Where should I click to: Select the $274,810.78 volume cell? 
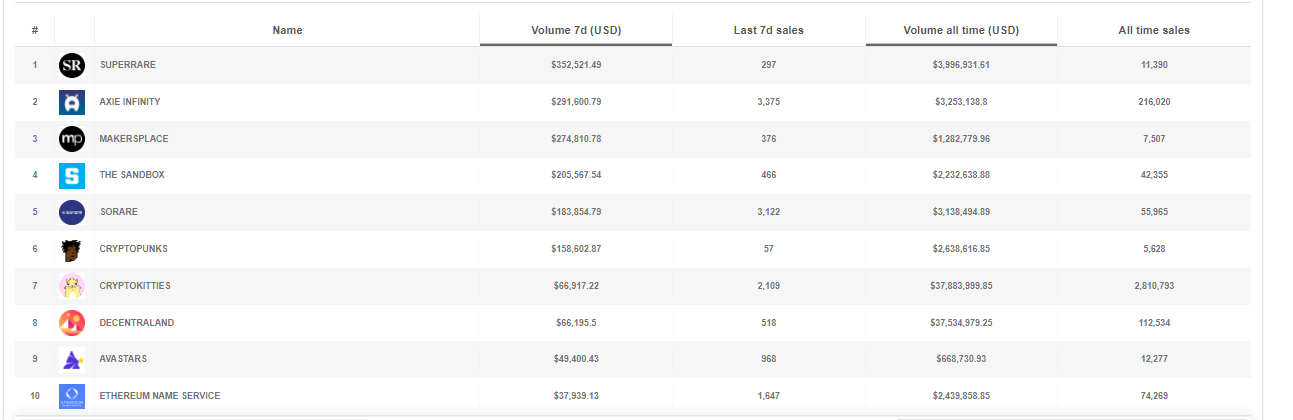(576, 138)
